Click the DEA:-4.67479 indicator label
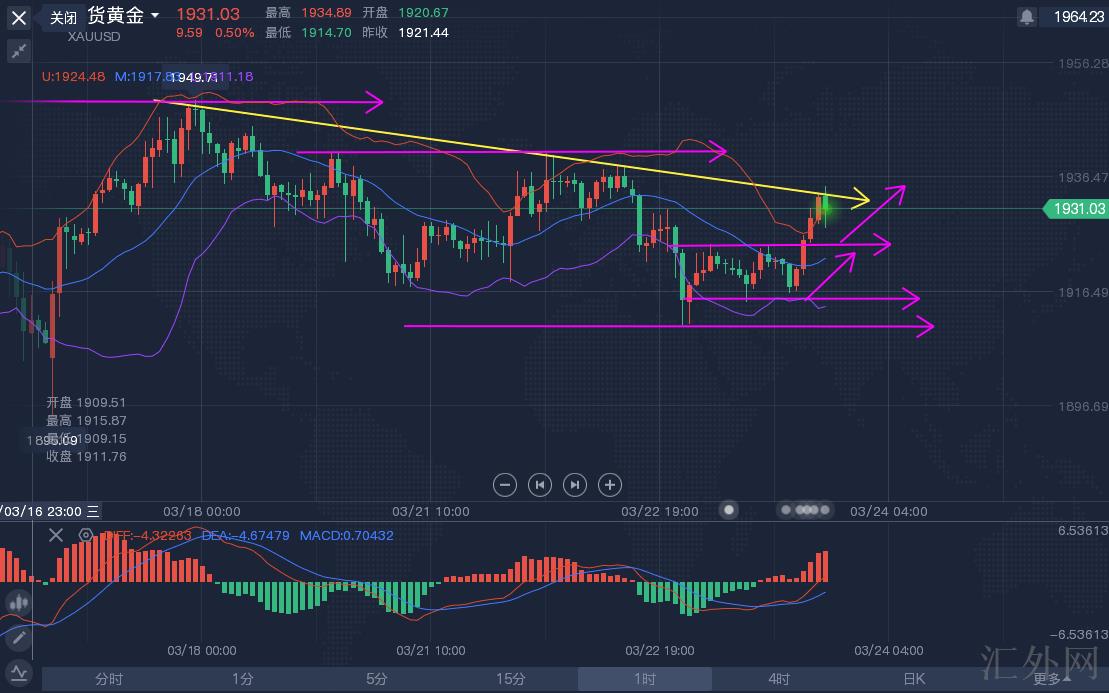Screen dimensions: 1109x693 coord(245,535)
